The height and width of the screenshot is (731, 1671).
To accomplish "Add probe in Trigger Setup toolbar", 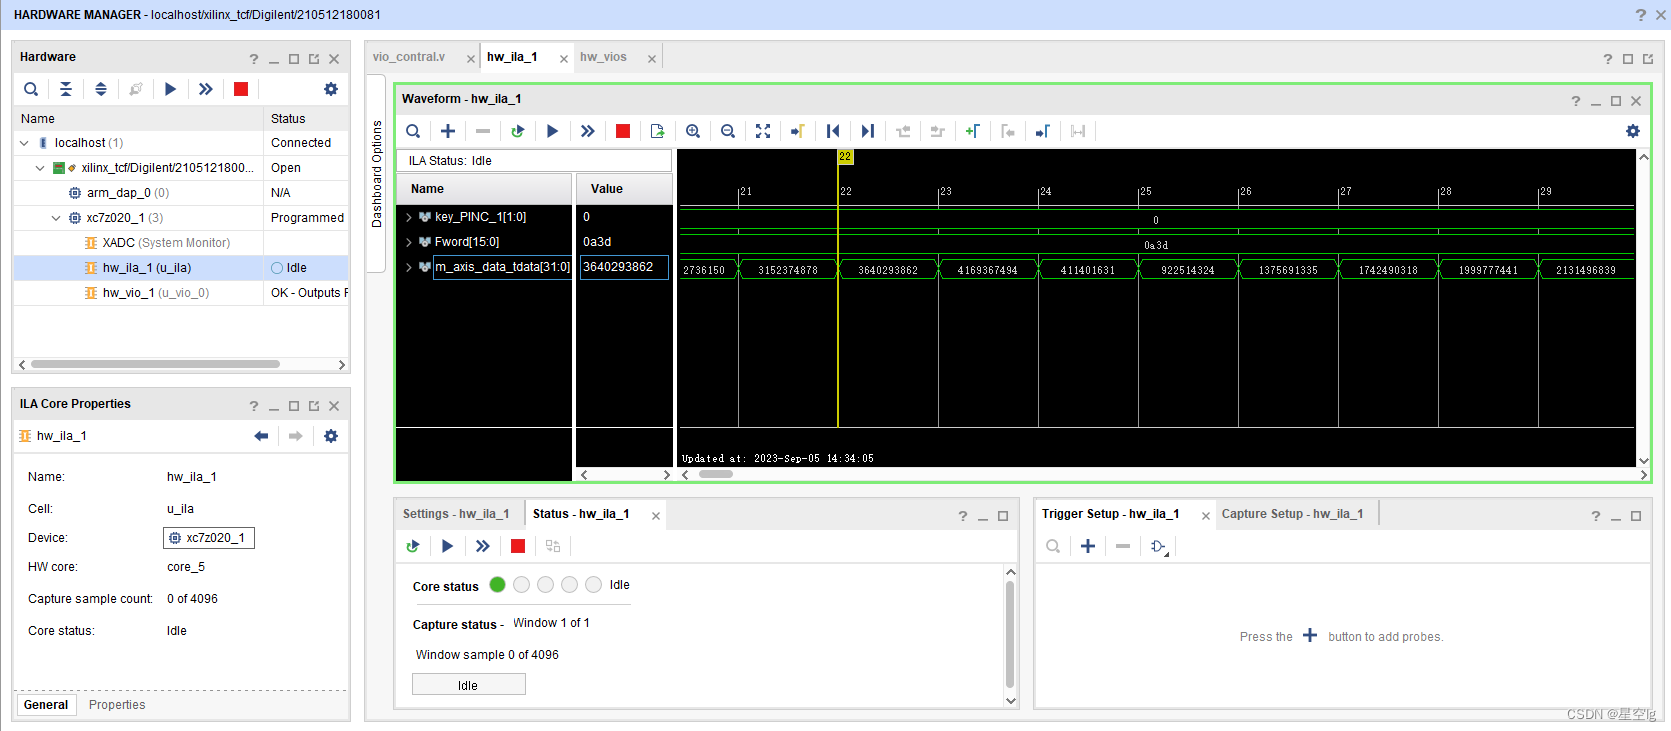I will pos(1088,546).
